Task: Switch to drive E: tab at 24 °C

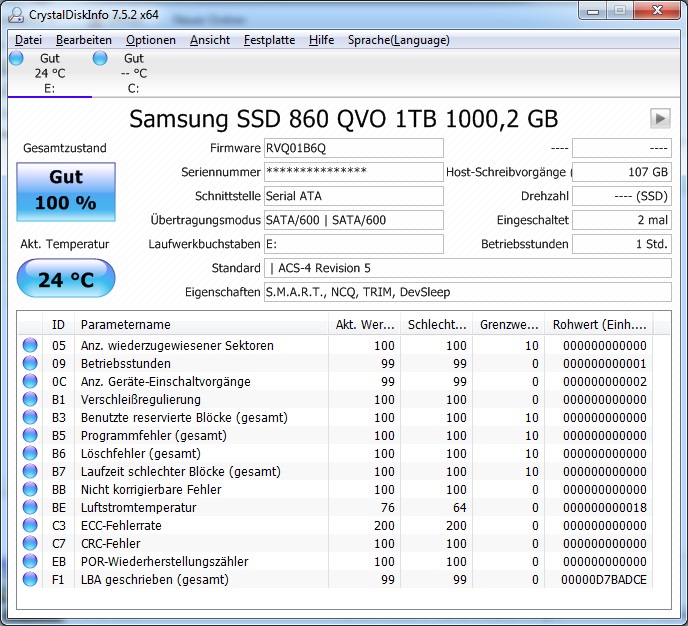Action: coord(50,73)
